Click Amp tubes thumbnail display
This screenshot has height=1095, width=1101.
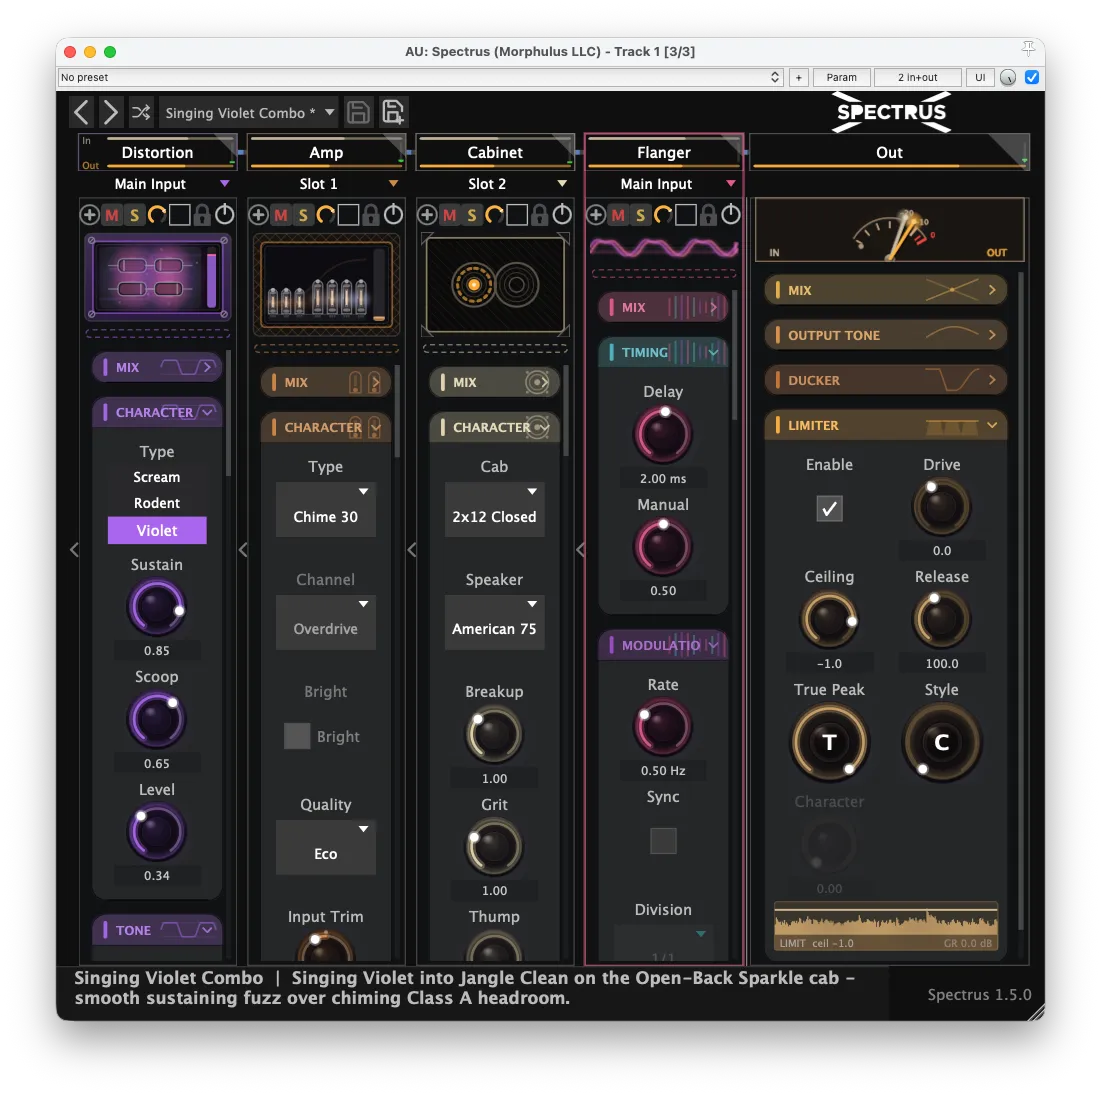327,284
